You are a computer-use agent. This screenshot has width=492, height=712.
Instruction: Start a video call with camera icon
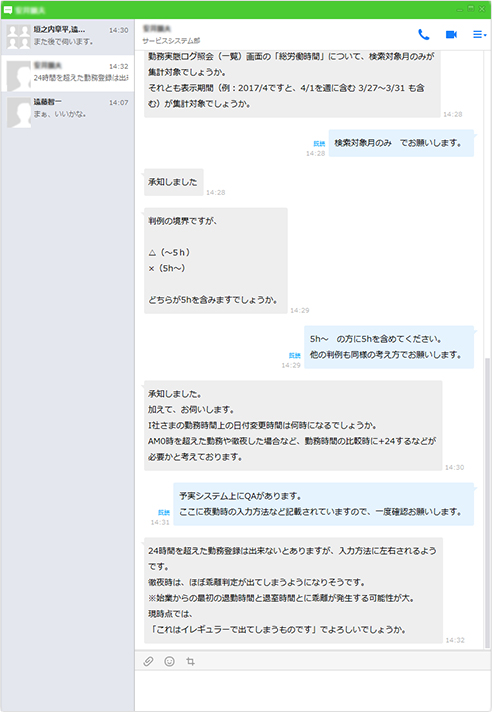(451, 35)
